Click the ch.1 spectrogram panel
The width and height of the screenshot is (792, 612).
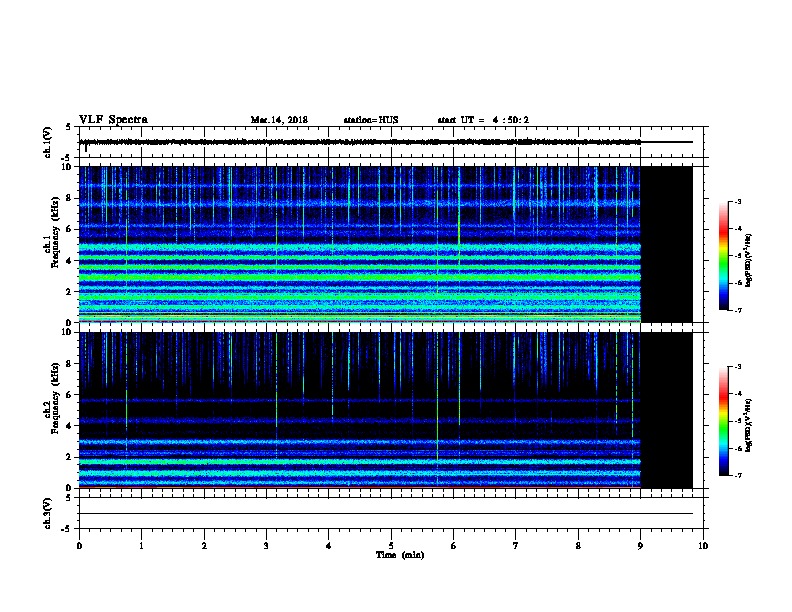pos(385,244)
